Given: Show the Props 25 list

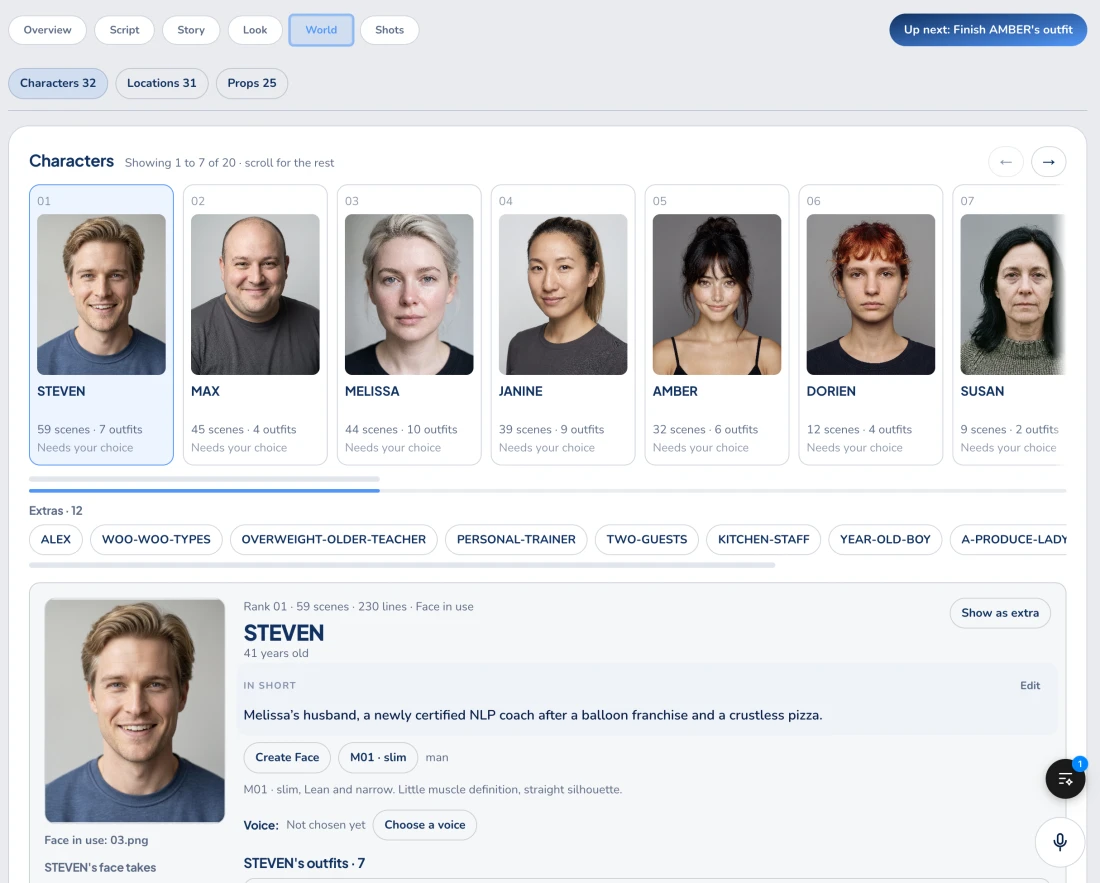Looking at the screenshot, I should pos(252,83).
